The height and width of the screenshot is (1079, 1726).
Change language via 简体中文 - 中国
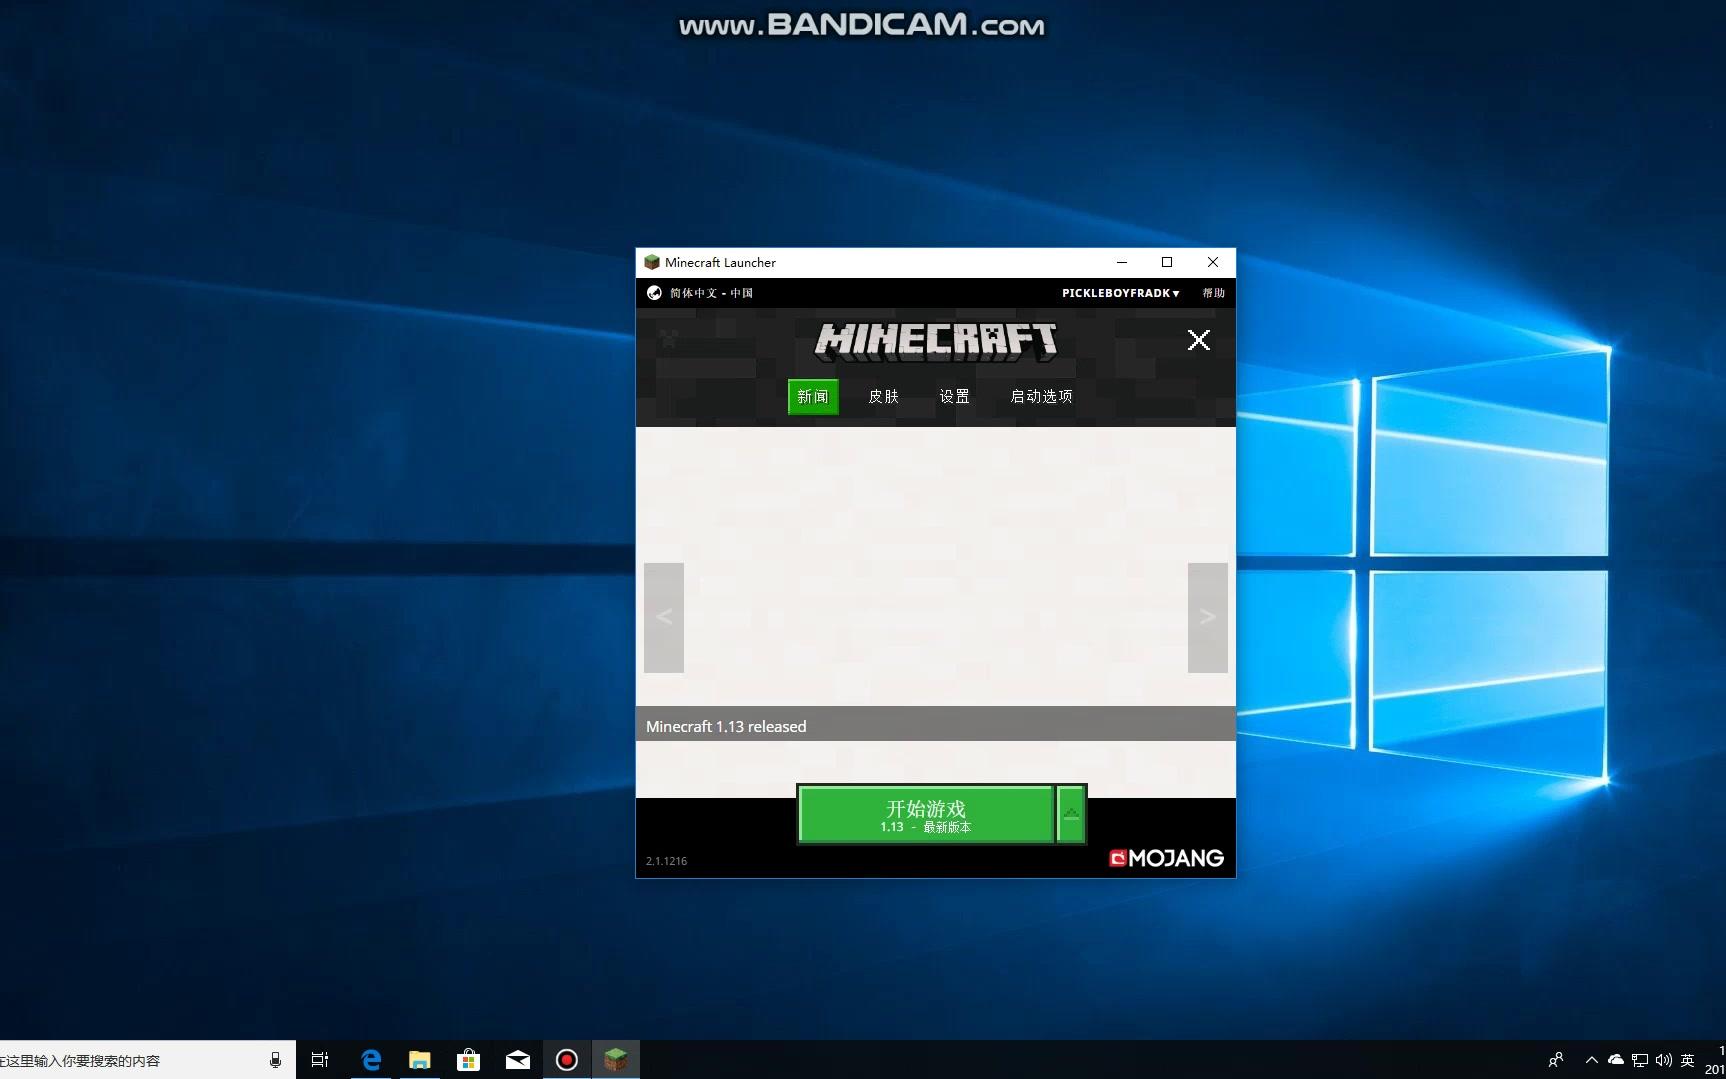coord(711,293)
